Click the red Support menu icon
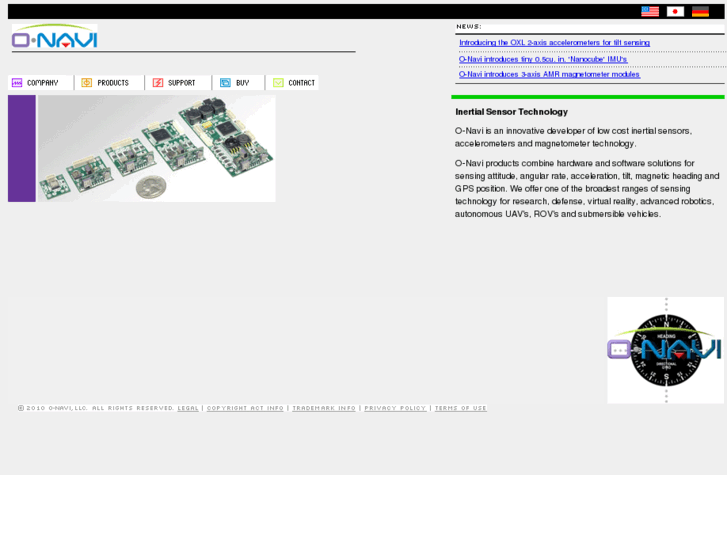Image resolution: width=727 pixels, height=545 pixels. click(x=158, y=83)
